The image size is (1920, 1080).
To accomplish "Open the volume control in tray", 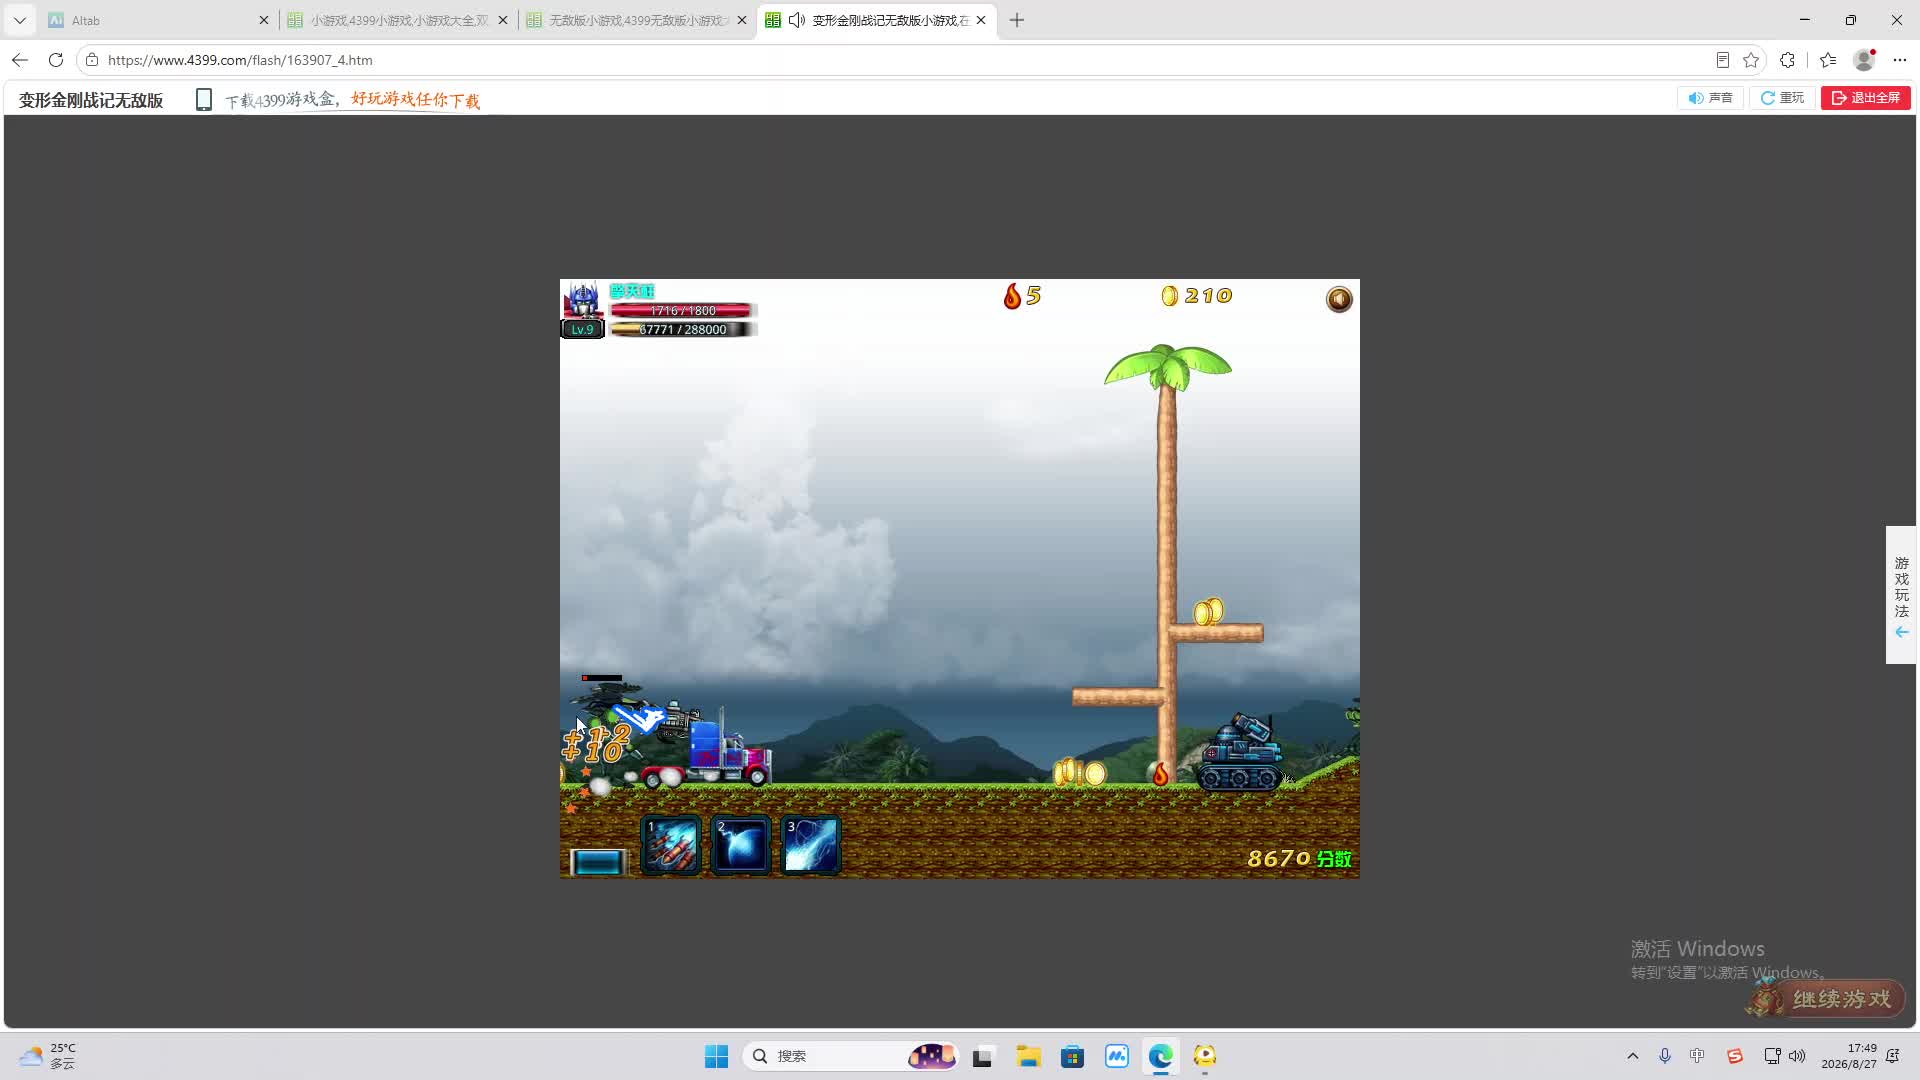I will pos(1798,1056).
